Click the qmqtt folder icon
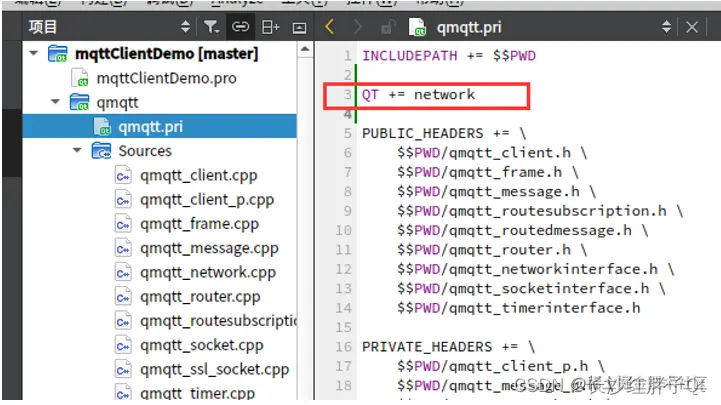Viewport: 721px width, 405px height. coord(80,103)
